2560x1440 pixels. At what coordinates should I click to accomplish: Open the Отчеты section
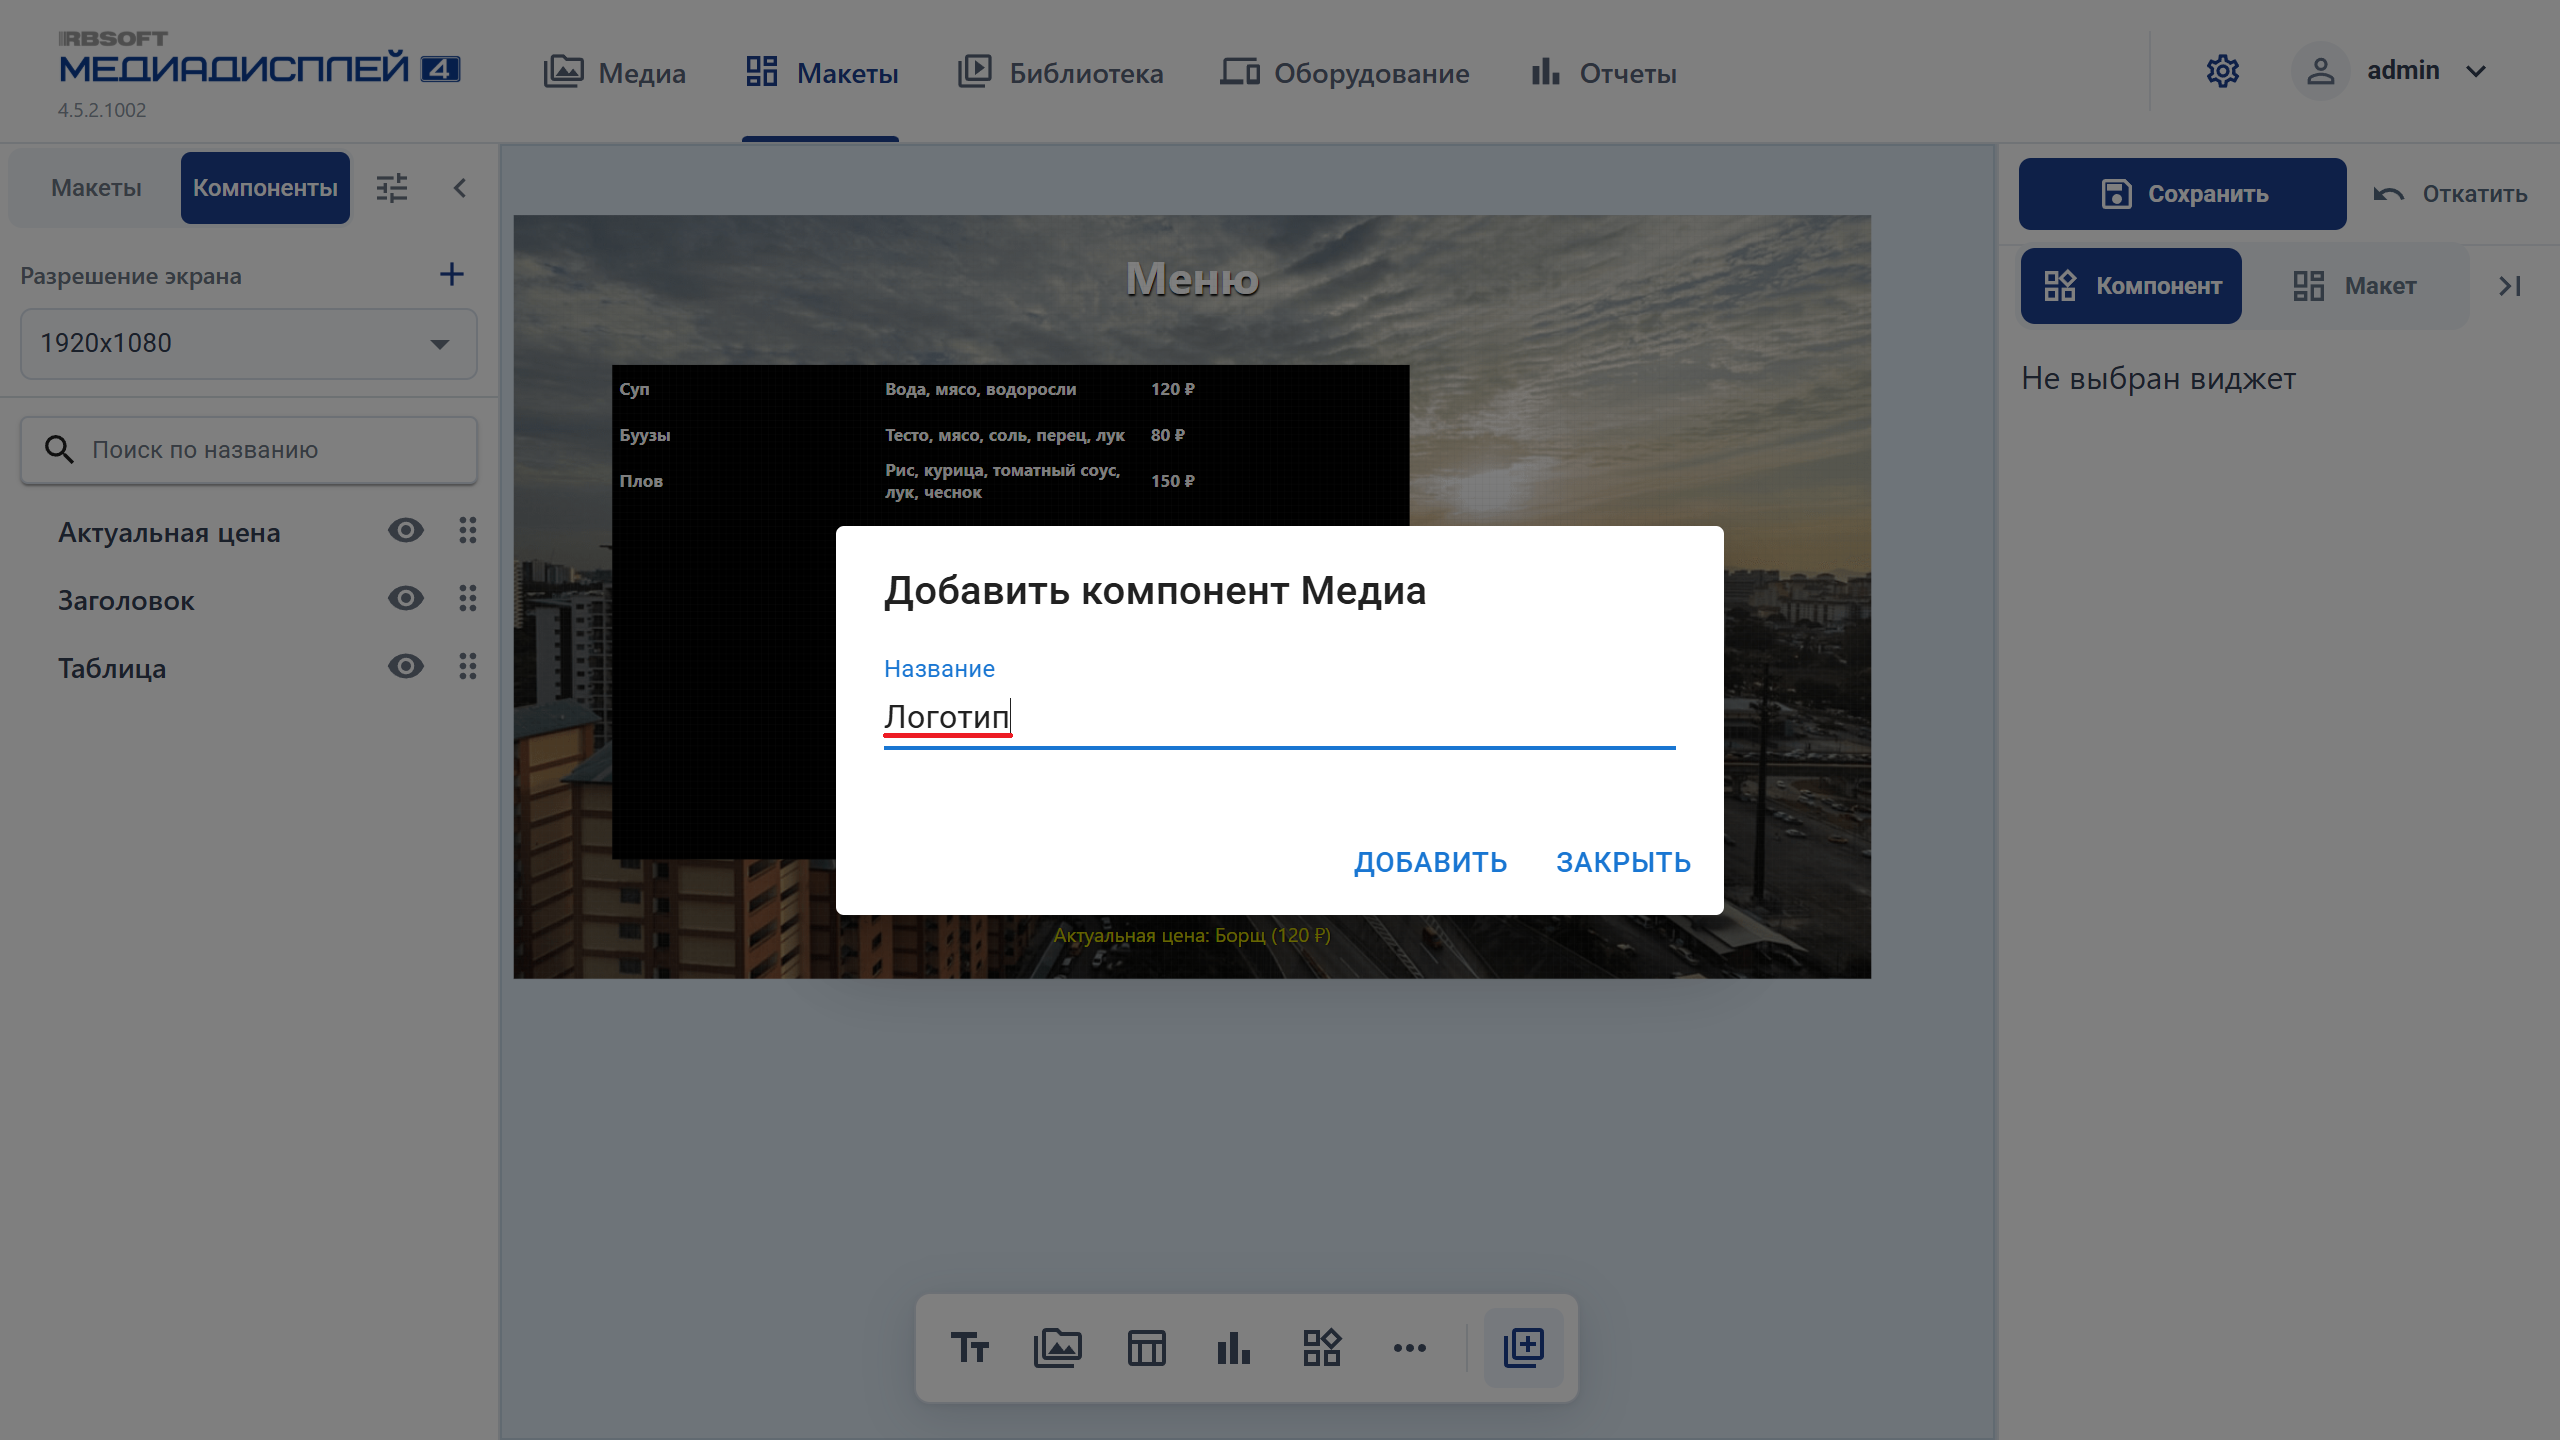coord(1603,72)
